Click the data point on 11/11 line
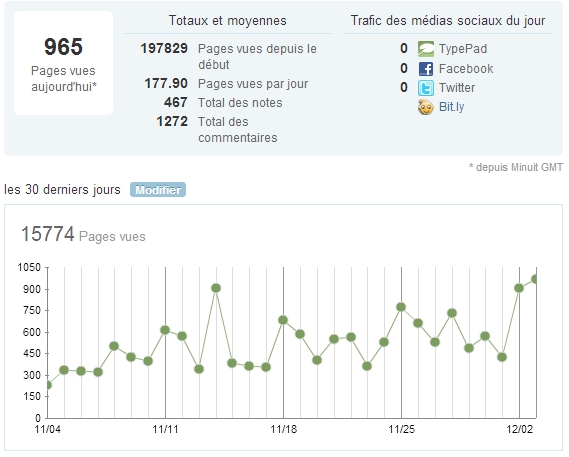This screenshot has width=569, height=457. tap(165, 330)
